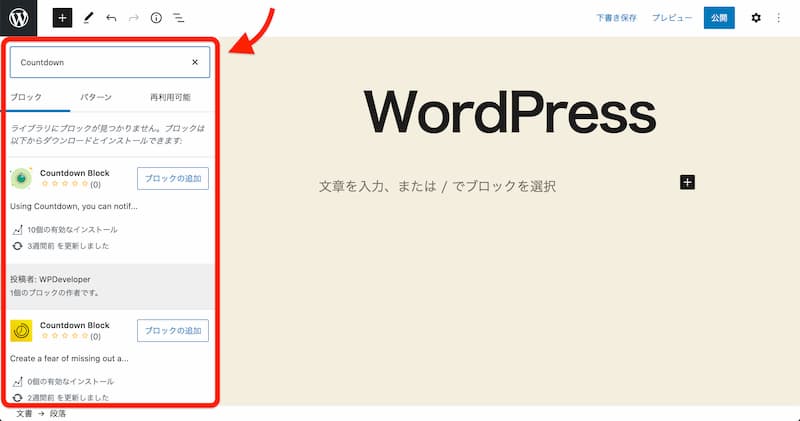Click the Countdown search field
This screenshot has width=800, height=421.
110,62
